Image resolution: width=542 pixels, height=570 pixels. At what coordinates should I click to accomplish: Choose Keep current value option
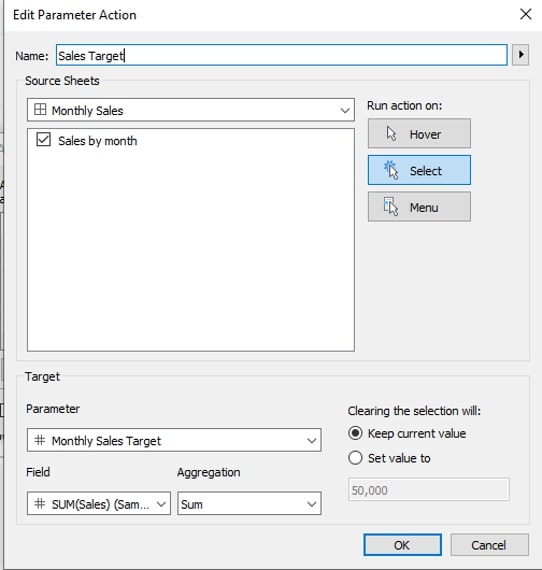[x=355, y=433]
